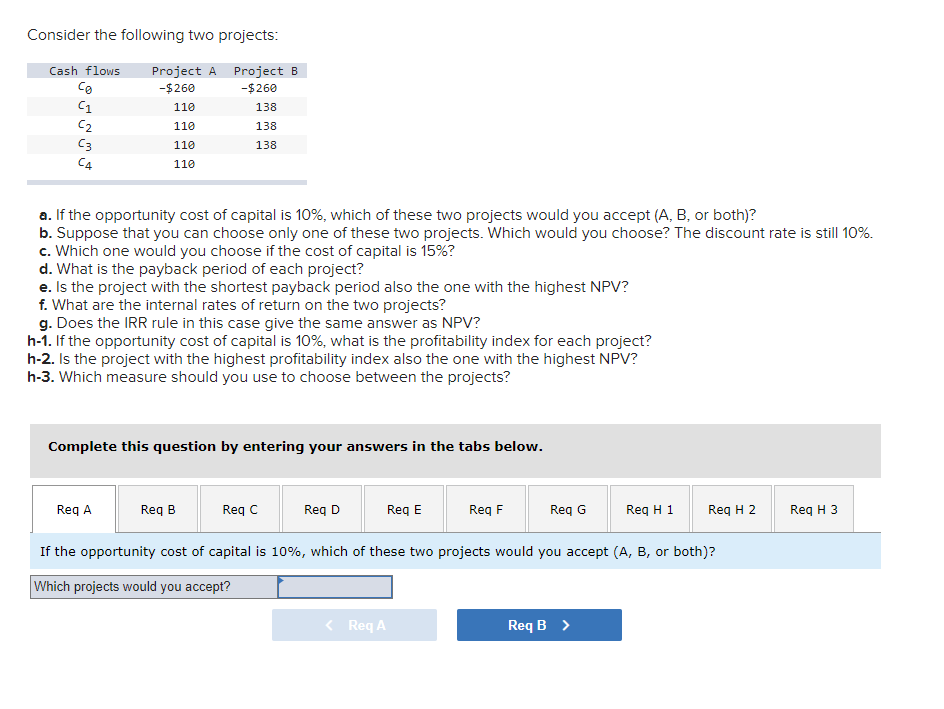Switch to the Req G tab
Image resolution: width=944 pixels, height=709 pixels.
coord(567,509)
